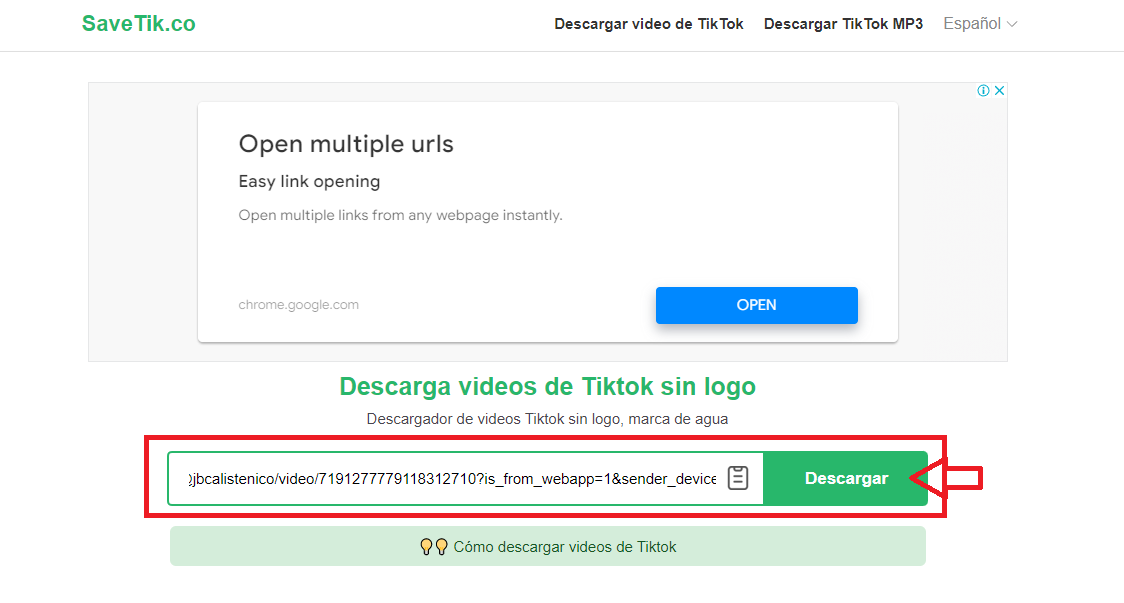This screenshot has width=1124, height=603.
Task: Click the Descargador de videos Tiktok subtitle
Action: pos(548,419)
